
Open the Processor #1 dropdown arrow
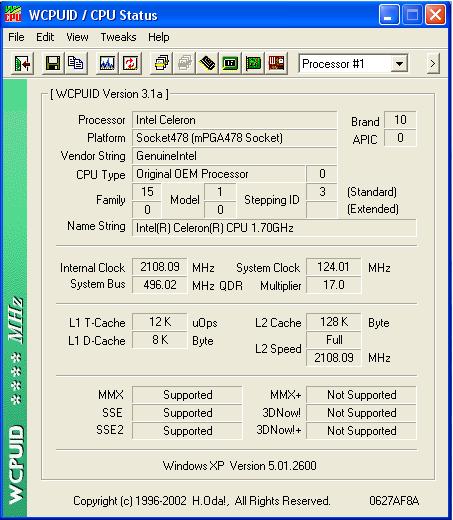coord(399,64)
